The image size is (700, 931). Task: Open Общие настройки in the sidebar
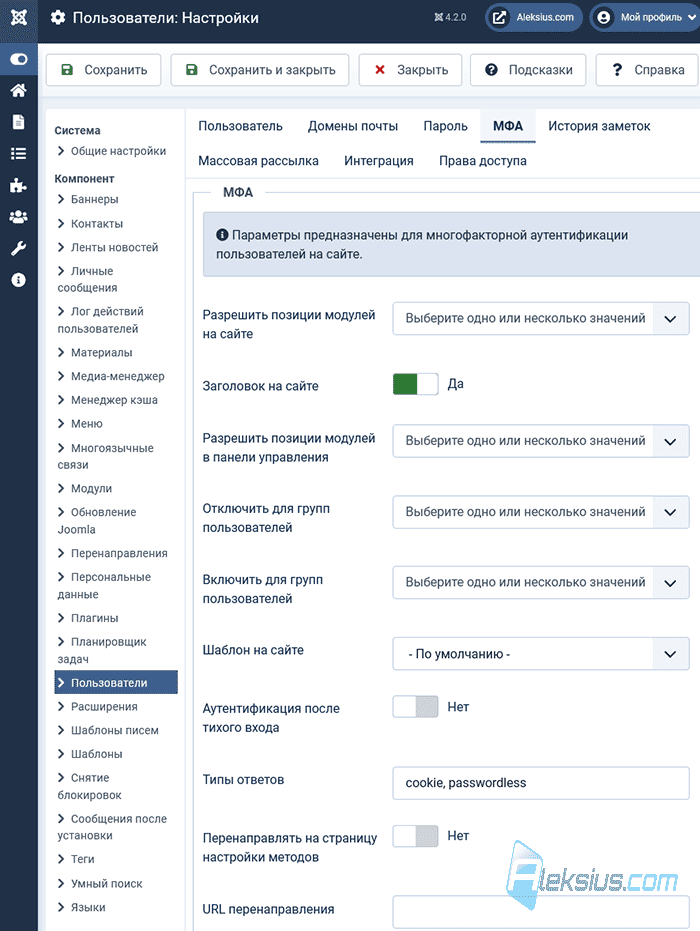click(112, 151)
